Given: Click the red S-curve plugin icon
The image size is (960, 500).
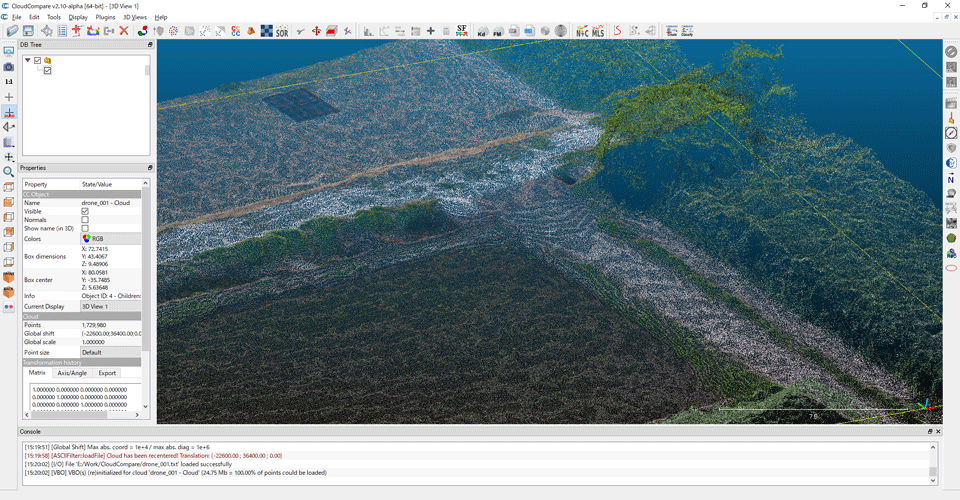Looking at the screenshot, I should (617, 31).
